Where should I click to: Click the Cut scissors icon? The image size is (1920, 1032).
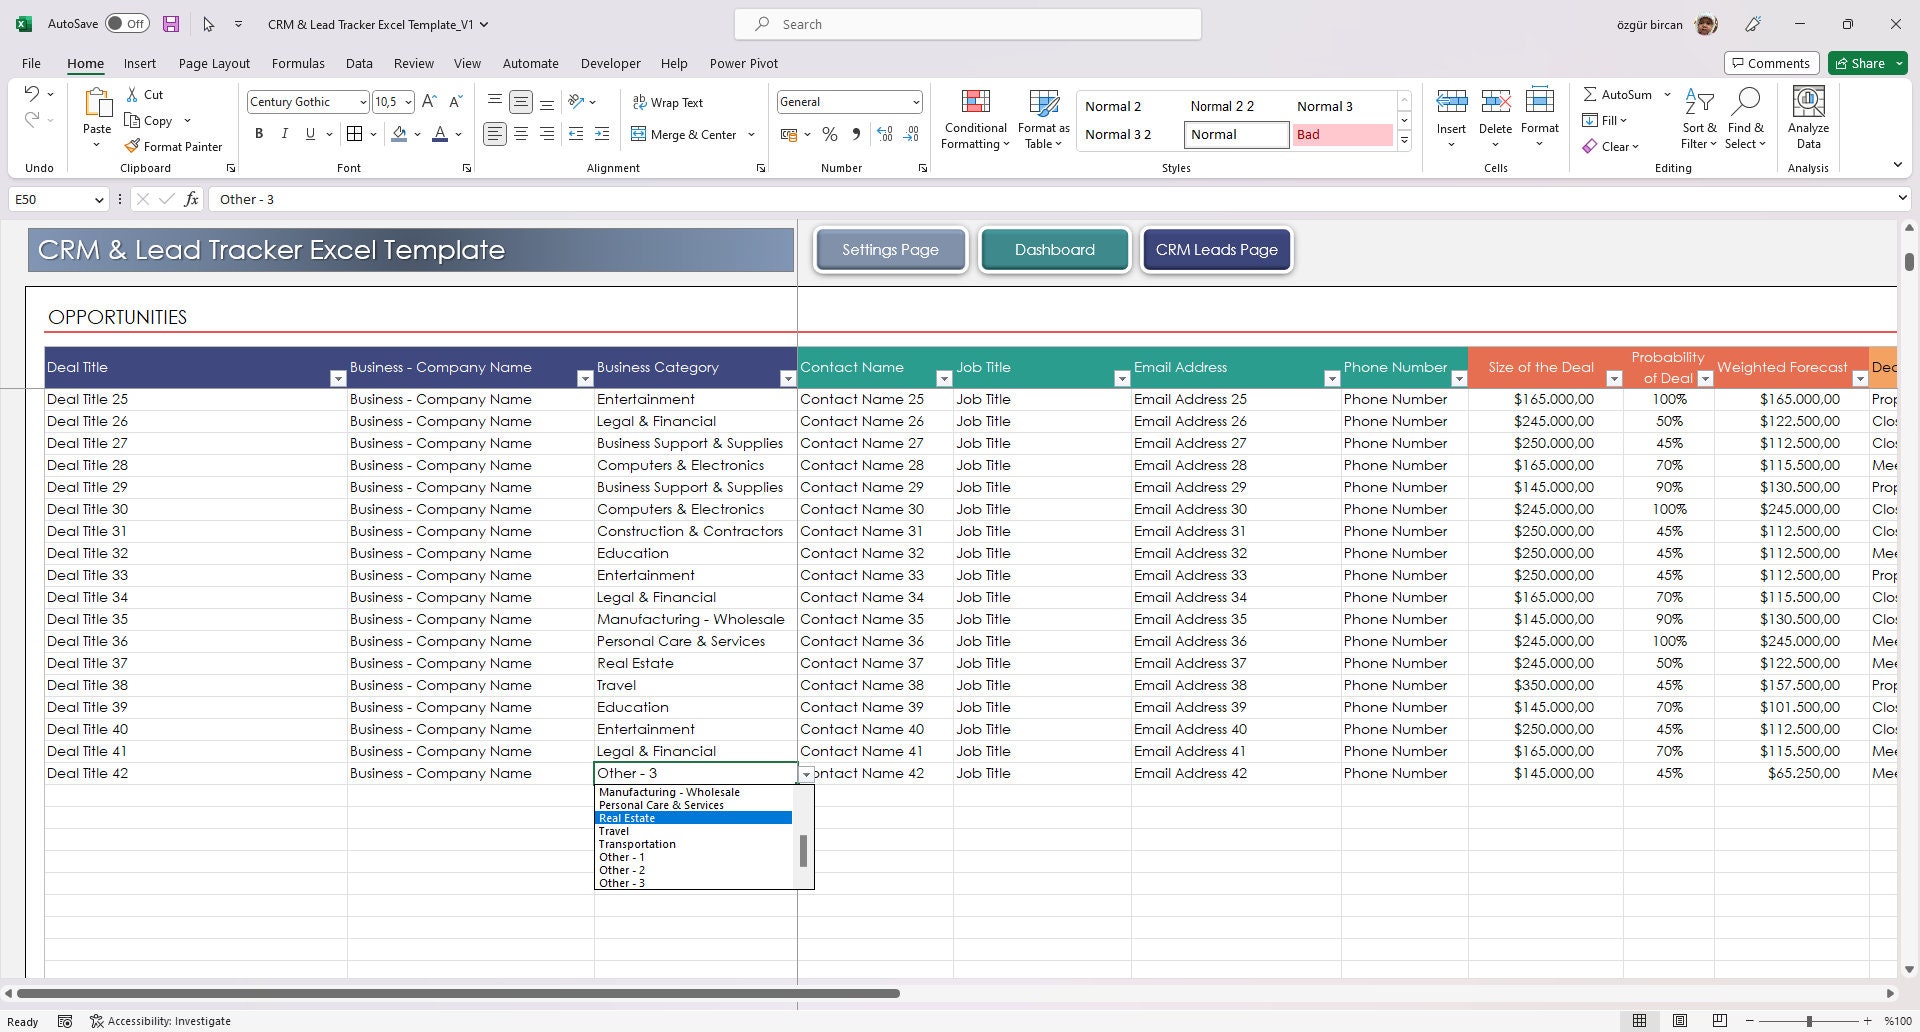pos(132,94)
